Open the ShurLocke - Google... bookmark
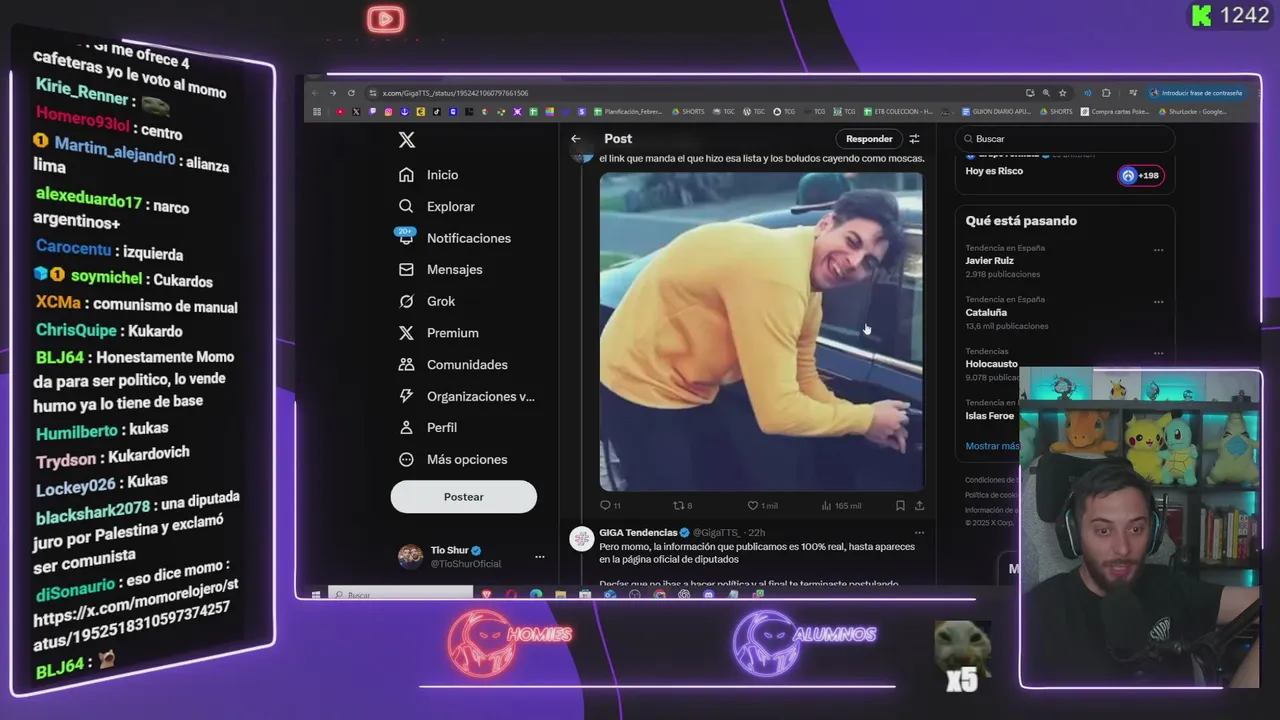The height and width of the screenshot is (720, 1280). pos(1192,112)
